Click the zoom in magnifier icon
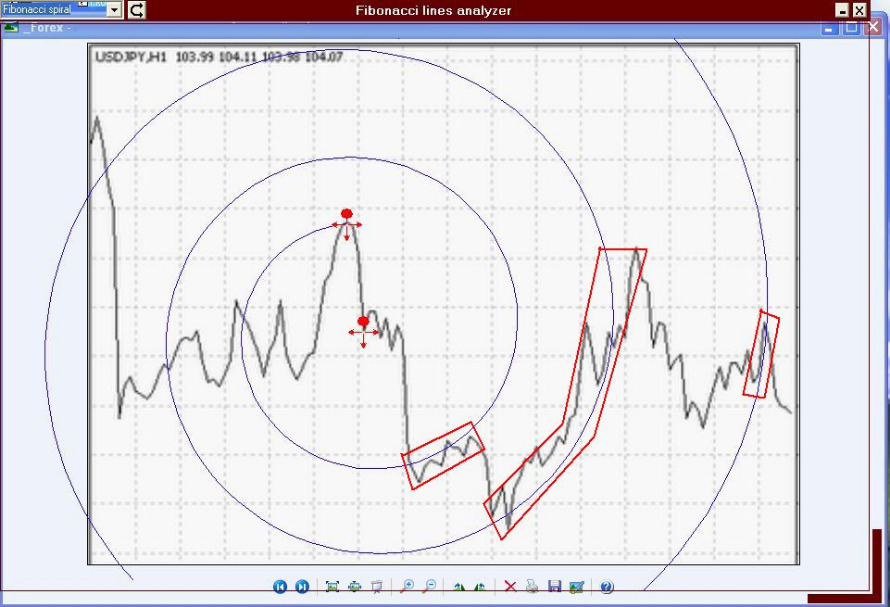This screenshot has height=607, width=890. [407, 587]
